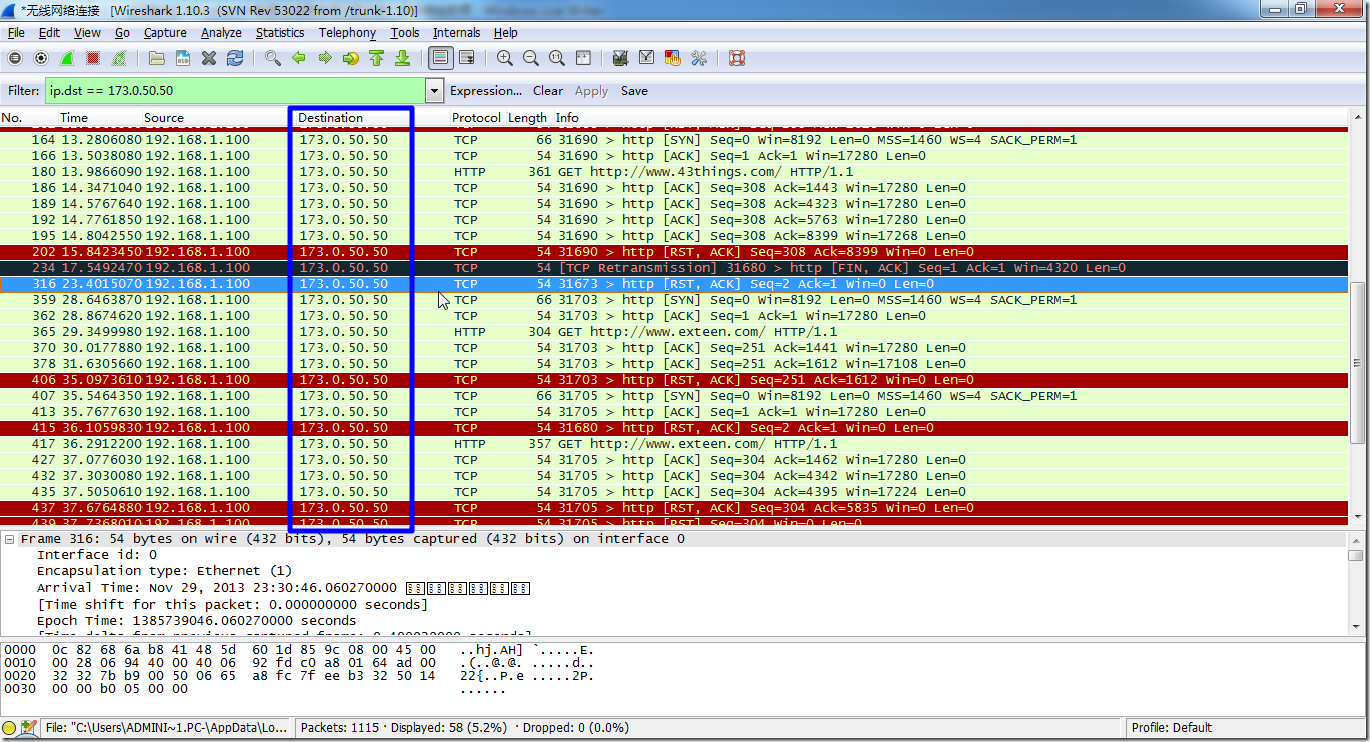Expand the recent filters dropdown arrow

point(434,91)
